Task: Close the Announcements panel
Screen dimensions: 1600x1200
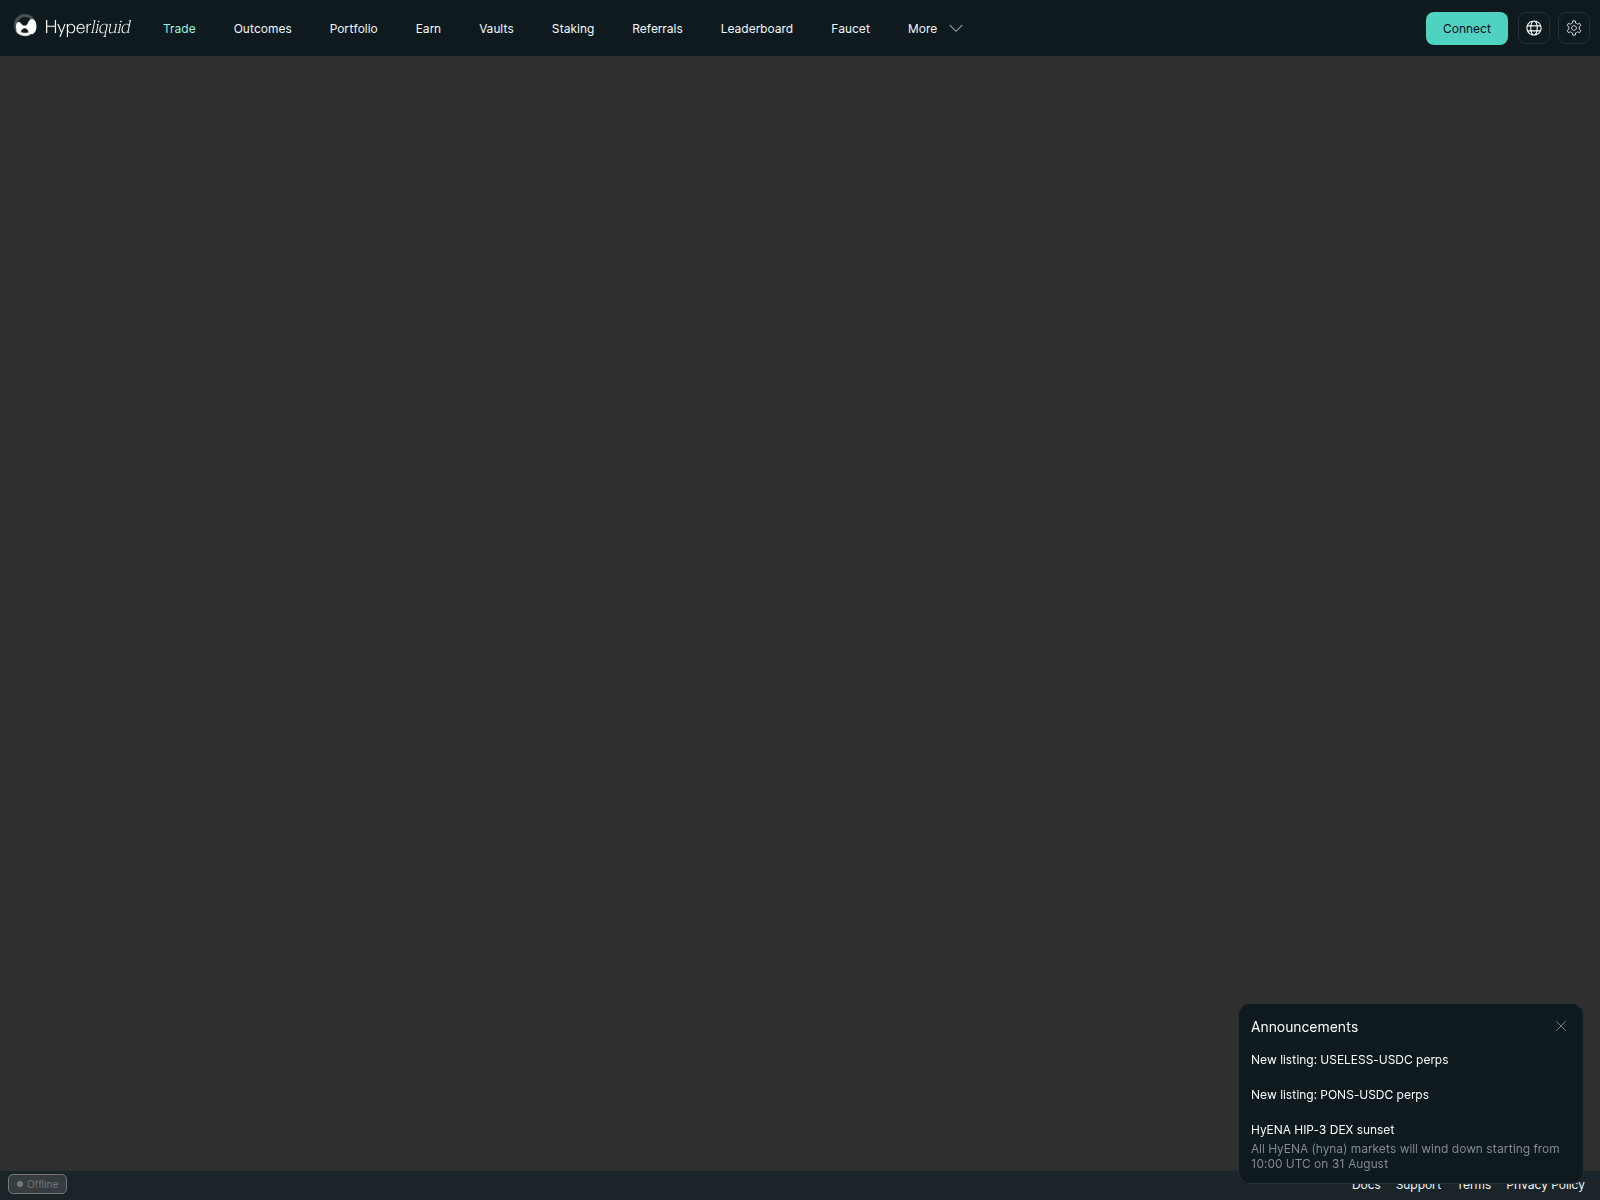Action: tap(1561, 1026)
